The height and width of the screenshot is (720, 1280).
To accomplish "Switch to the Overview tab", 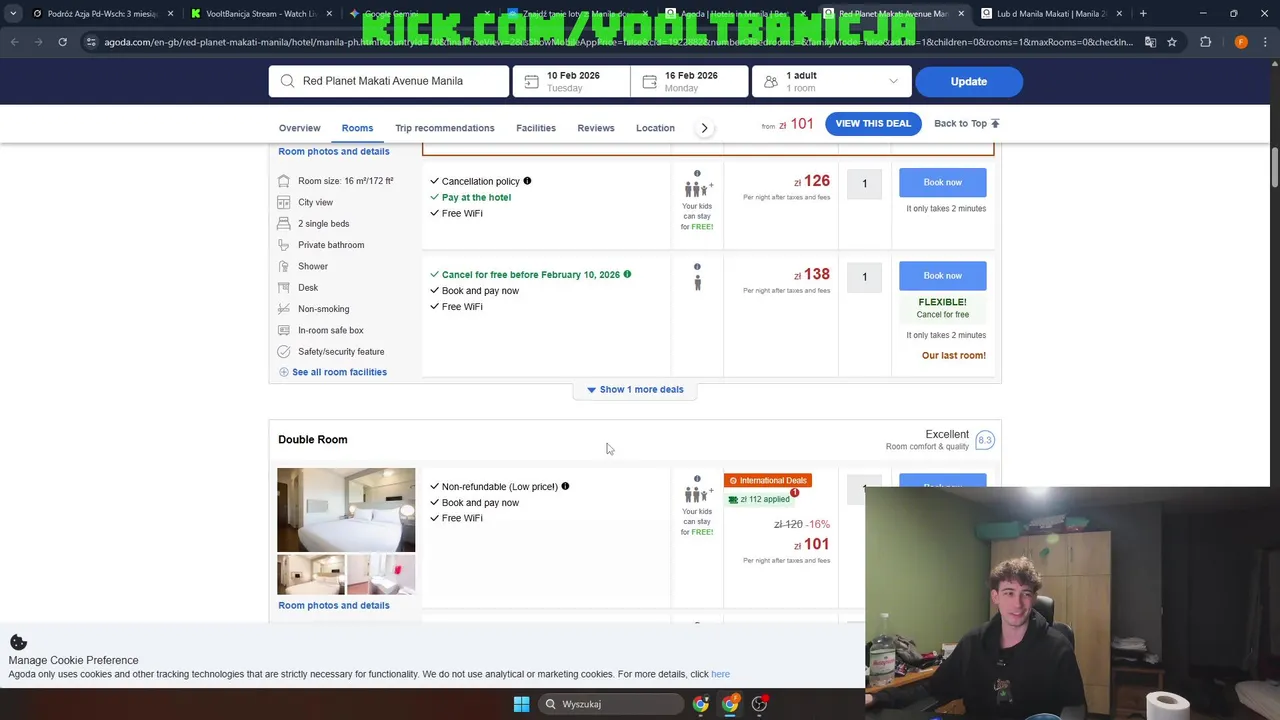I will [300, 128].
